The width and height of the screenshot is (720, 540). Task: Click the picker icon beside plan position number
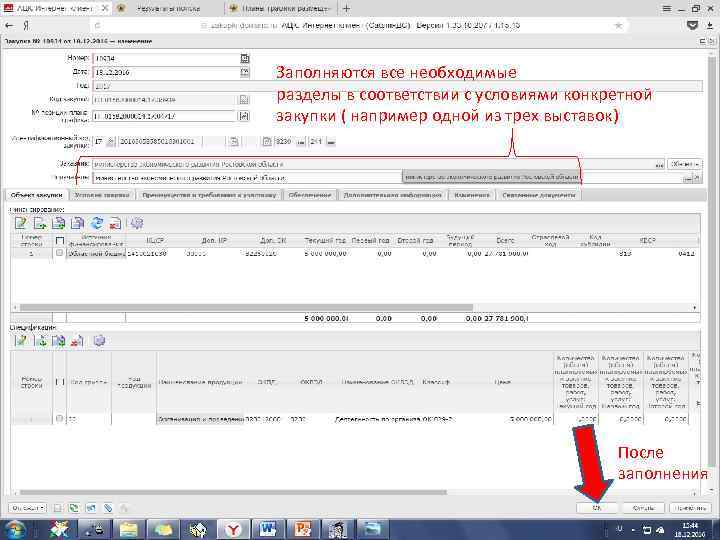244,116
